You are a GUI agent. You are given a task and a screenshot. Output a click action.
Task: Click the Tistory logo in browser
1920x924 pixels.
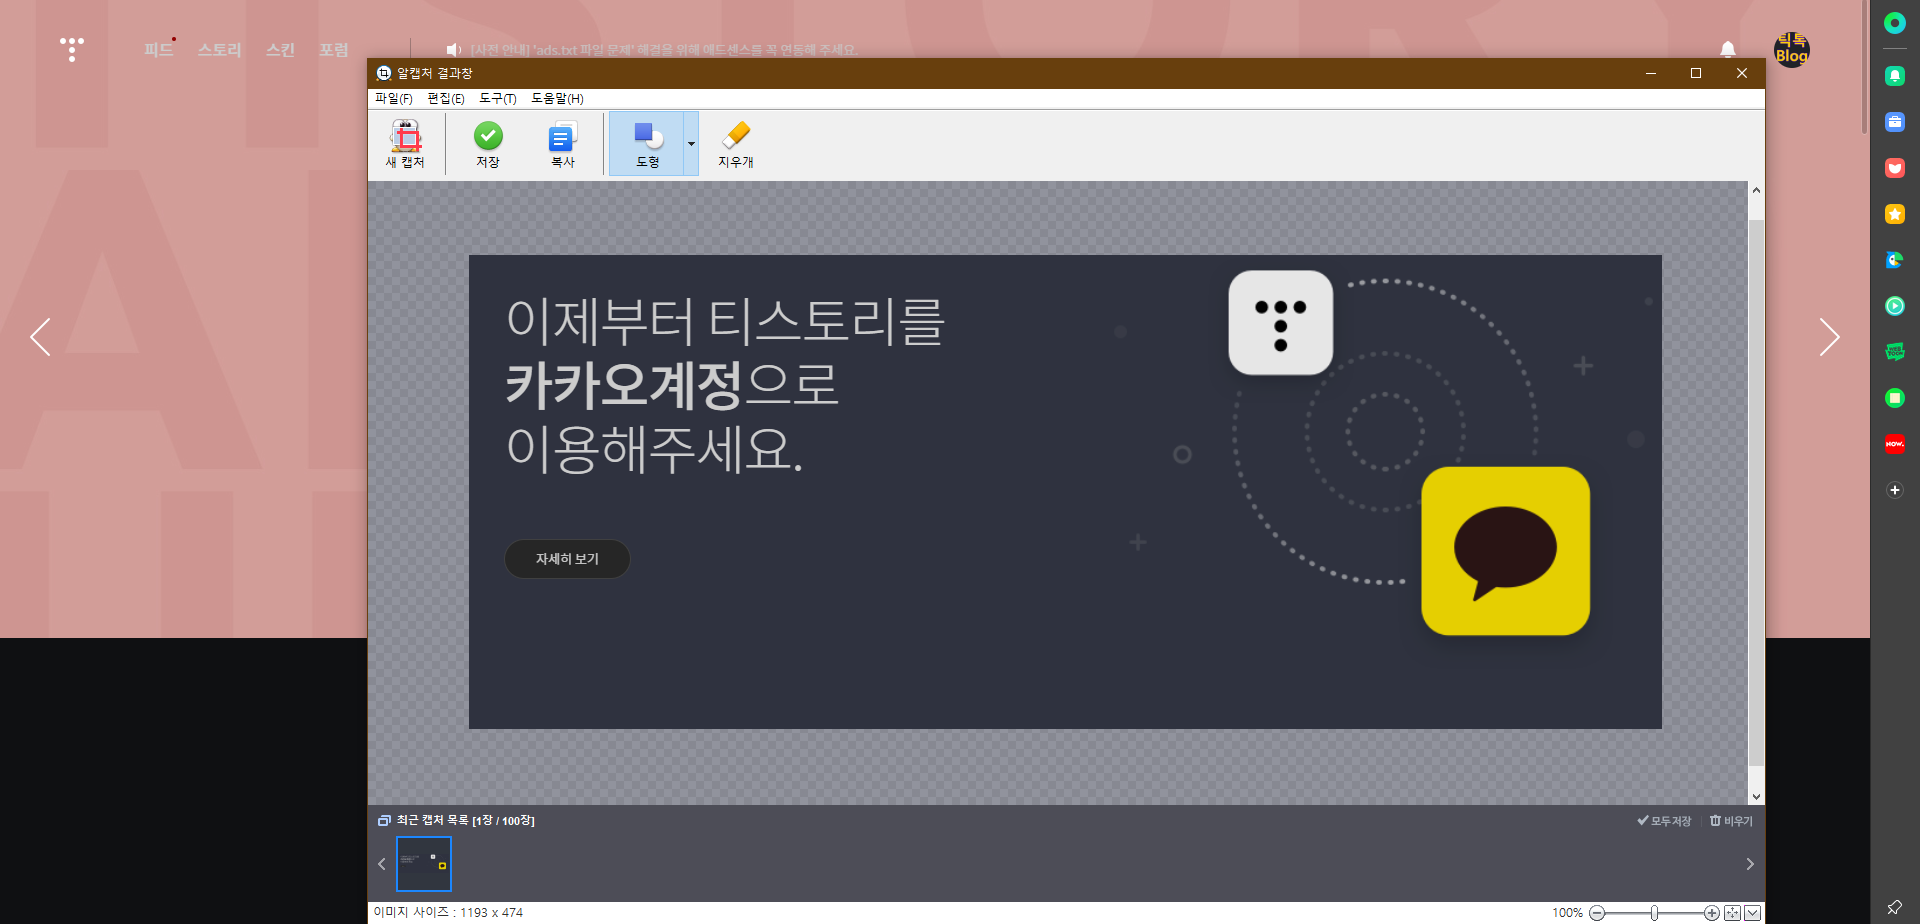click(x=72, y=49)
